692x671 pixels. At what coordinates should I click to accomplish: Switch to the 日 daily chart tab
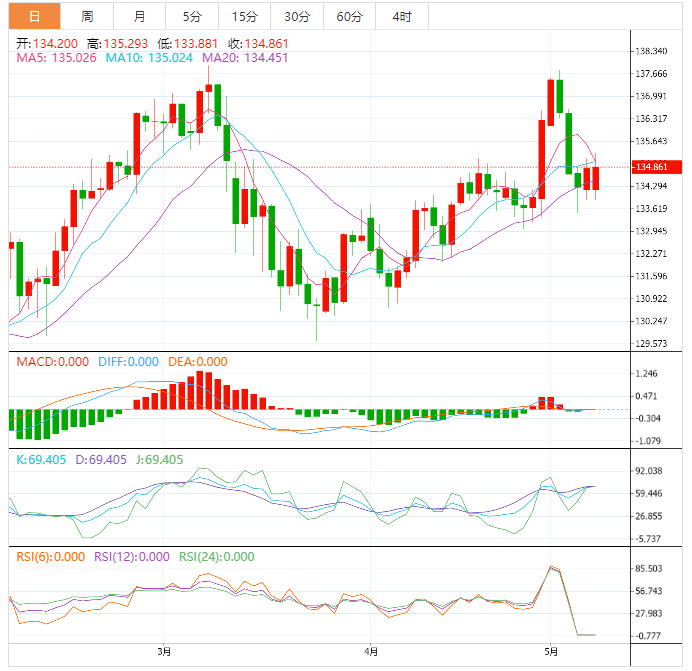click(x=34, y=17)
